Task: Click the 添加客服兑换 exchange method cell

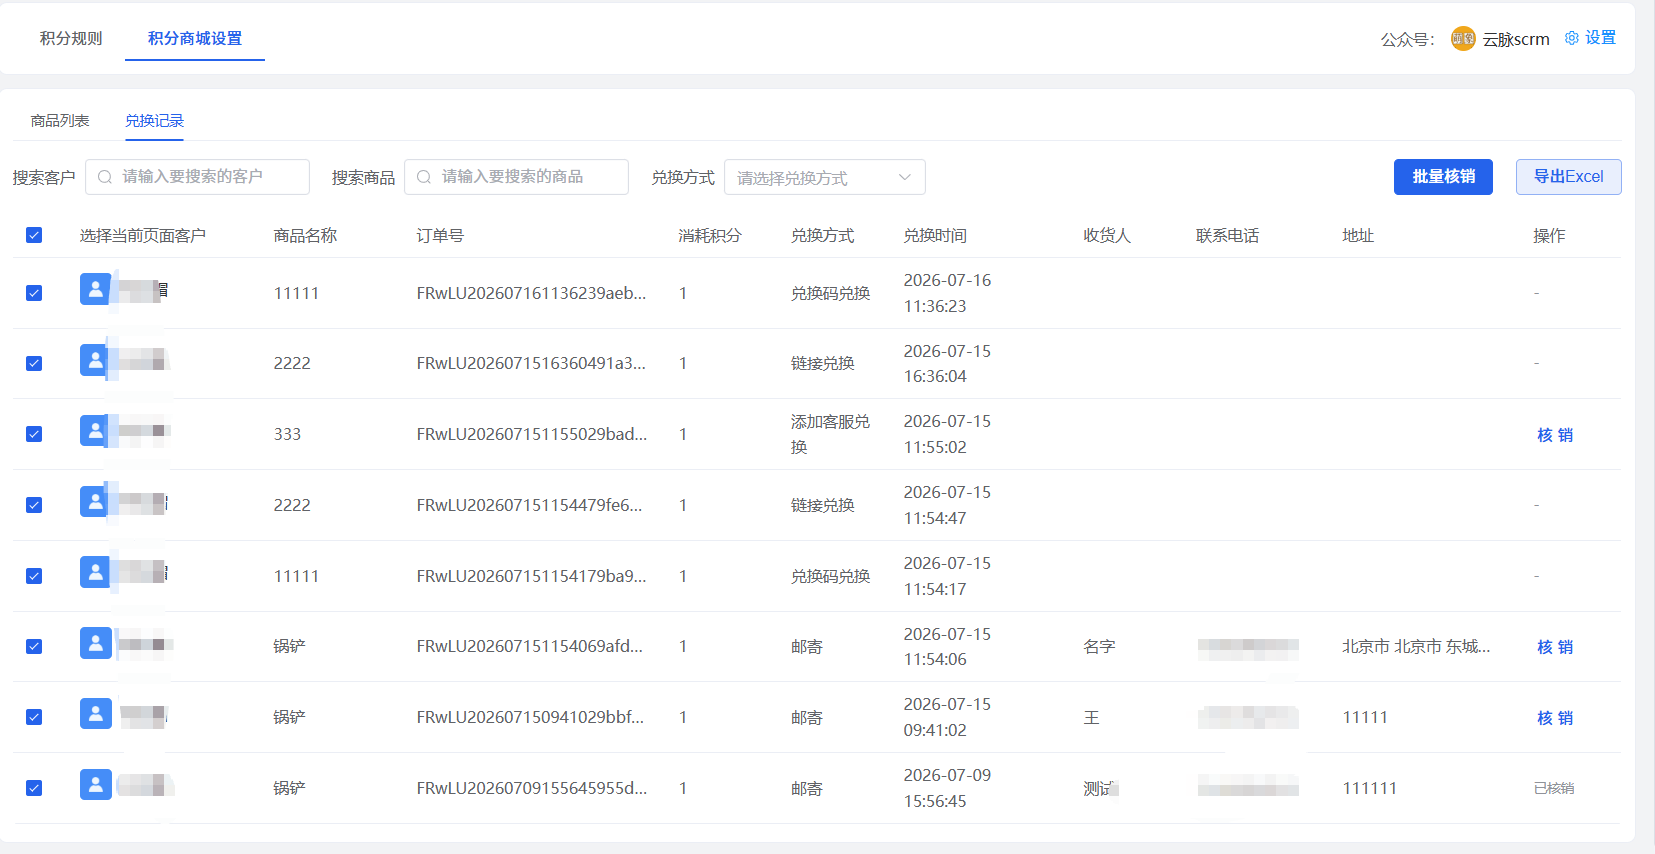Action: 830,434
